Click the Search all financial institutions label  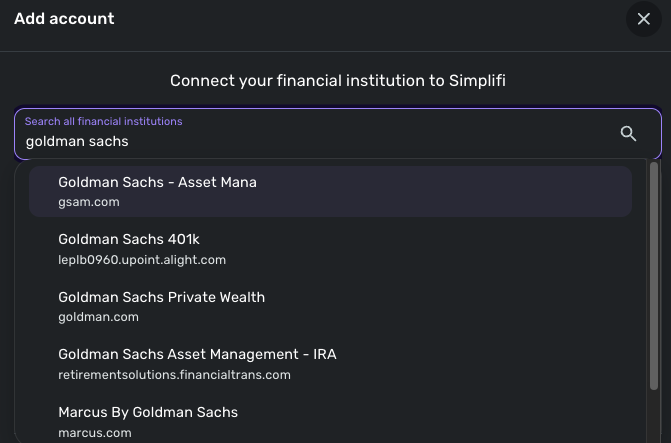tap(103, 121)
